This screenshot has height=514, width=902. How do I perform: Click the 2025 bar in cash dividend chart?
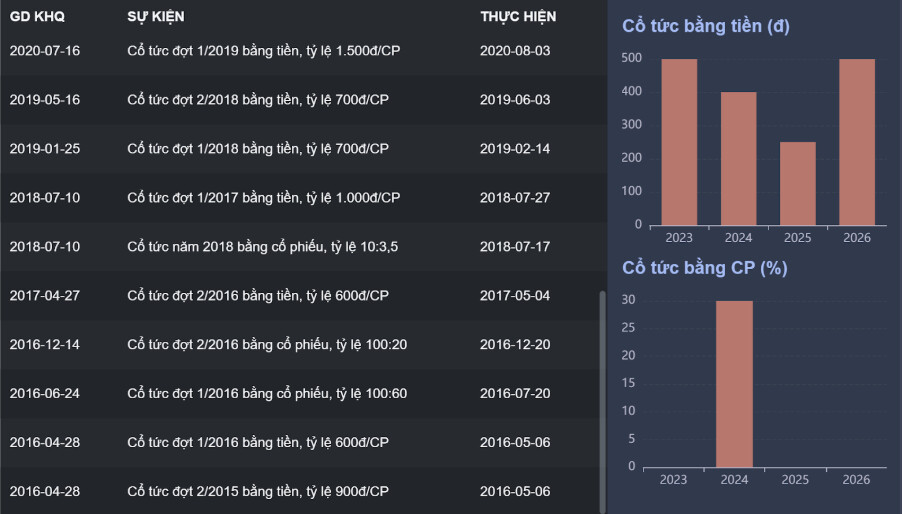[797, 183]
